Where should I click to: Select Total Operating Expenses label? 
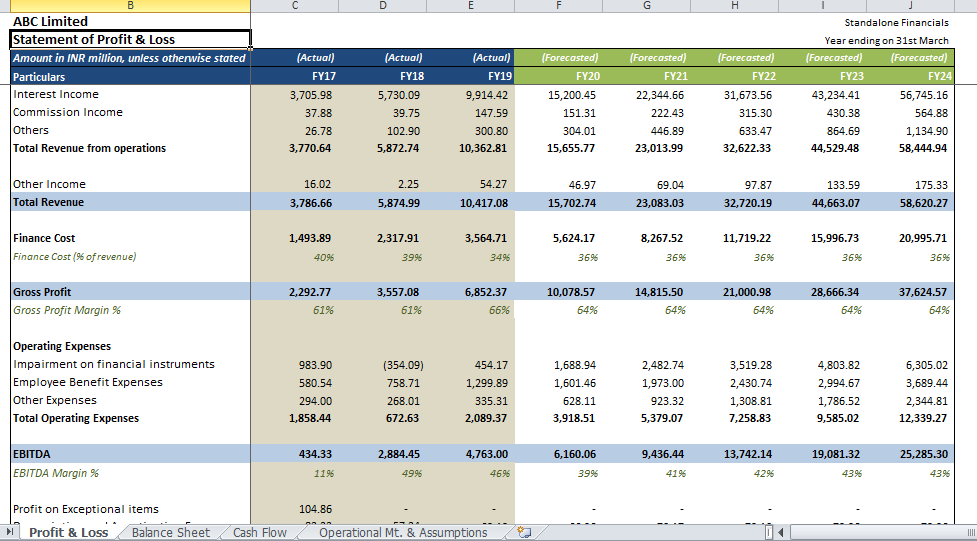click(76, 418)
